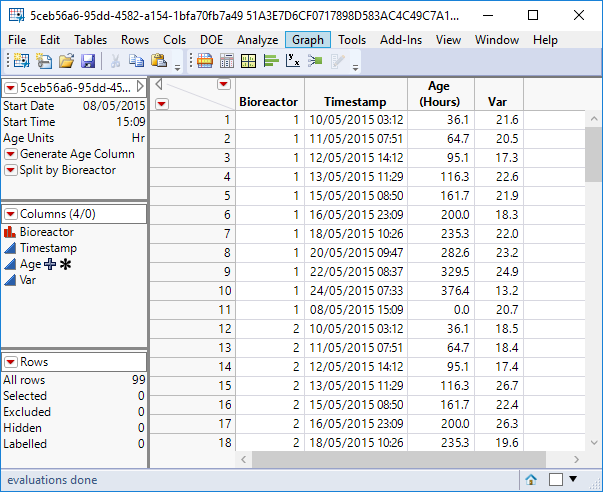The image size is (603, 492).
Task: Click the Paste clipboard icon
Action: pos(157,62)
